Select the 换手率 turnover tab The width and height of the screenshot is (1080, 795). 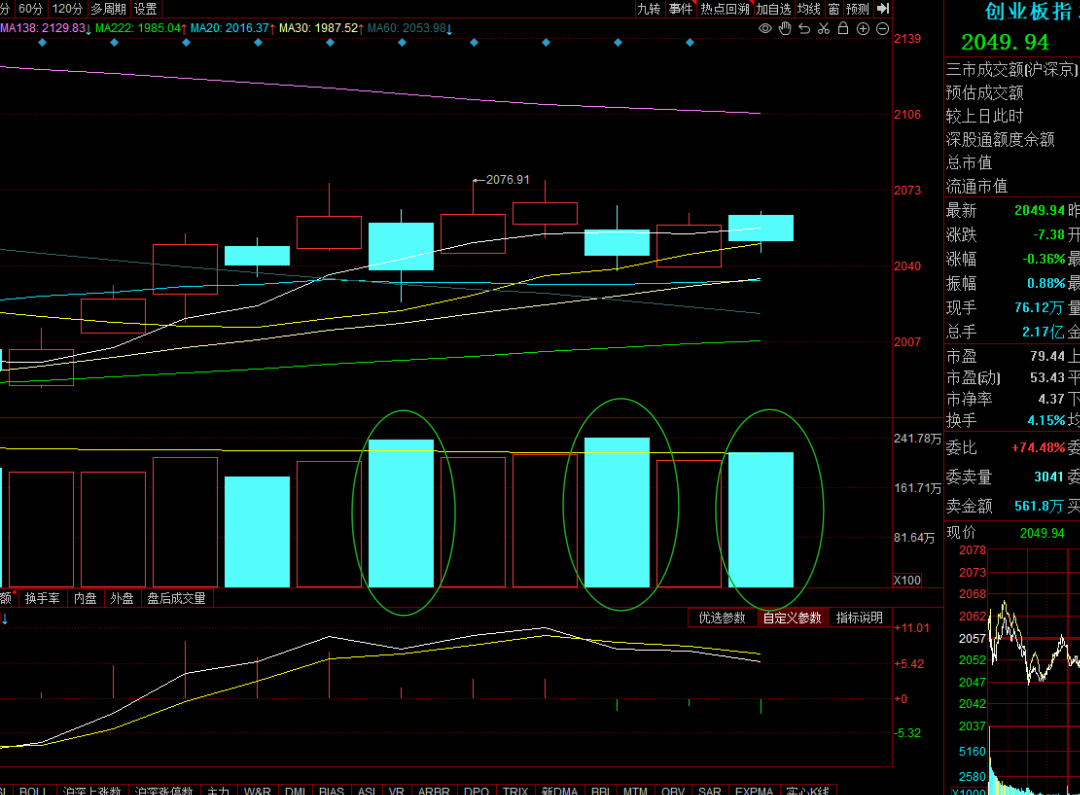42,598
